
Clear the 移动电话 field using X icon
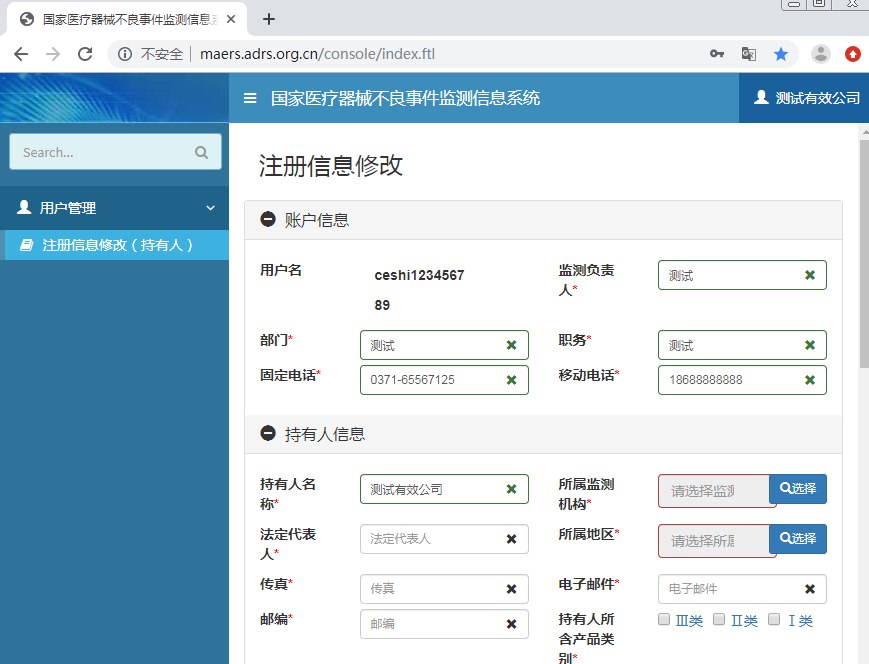(809, 380)
